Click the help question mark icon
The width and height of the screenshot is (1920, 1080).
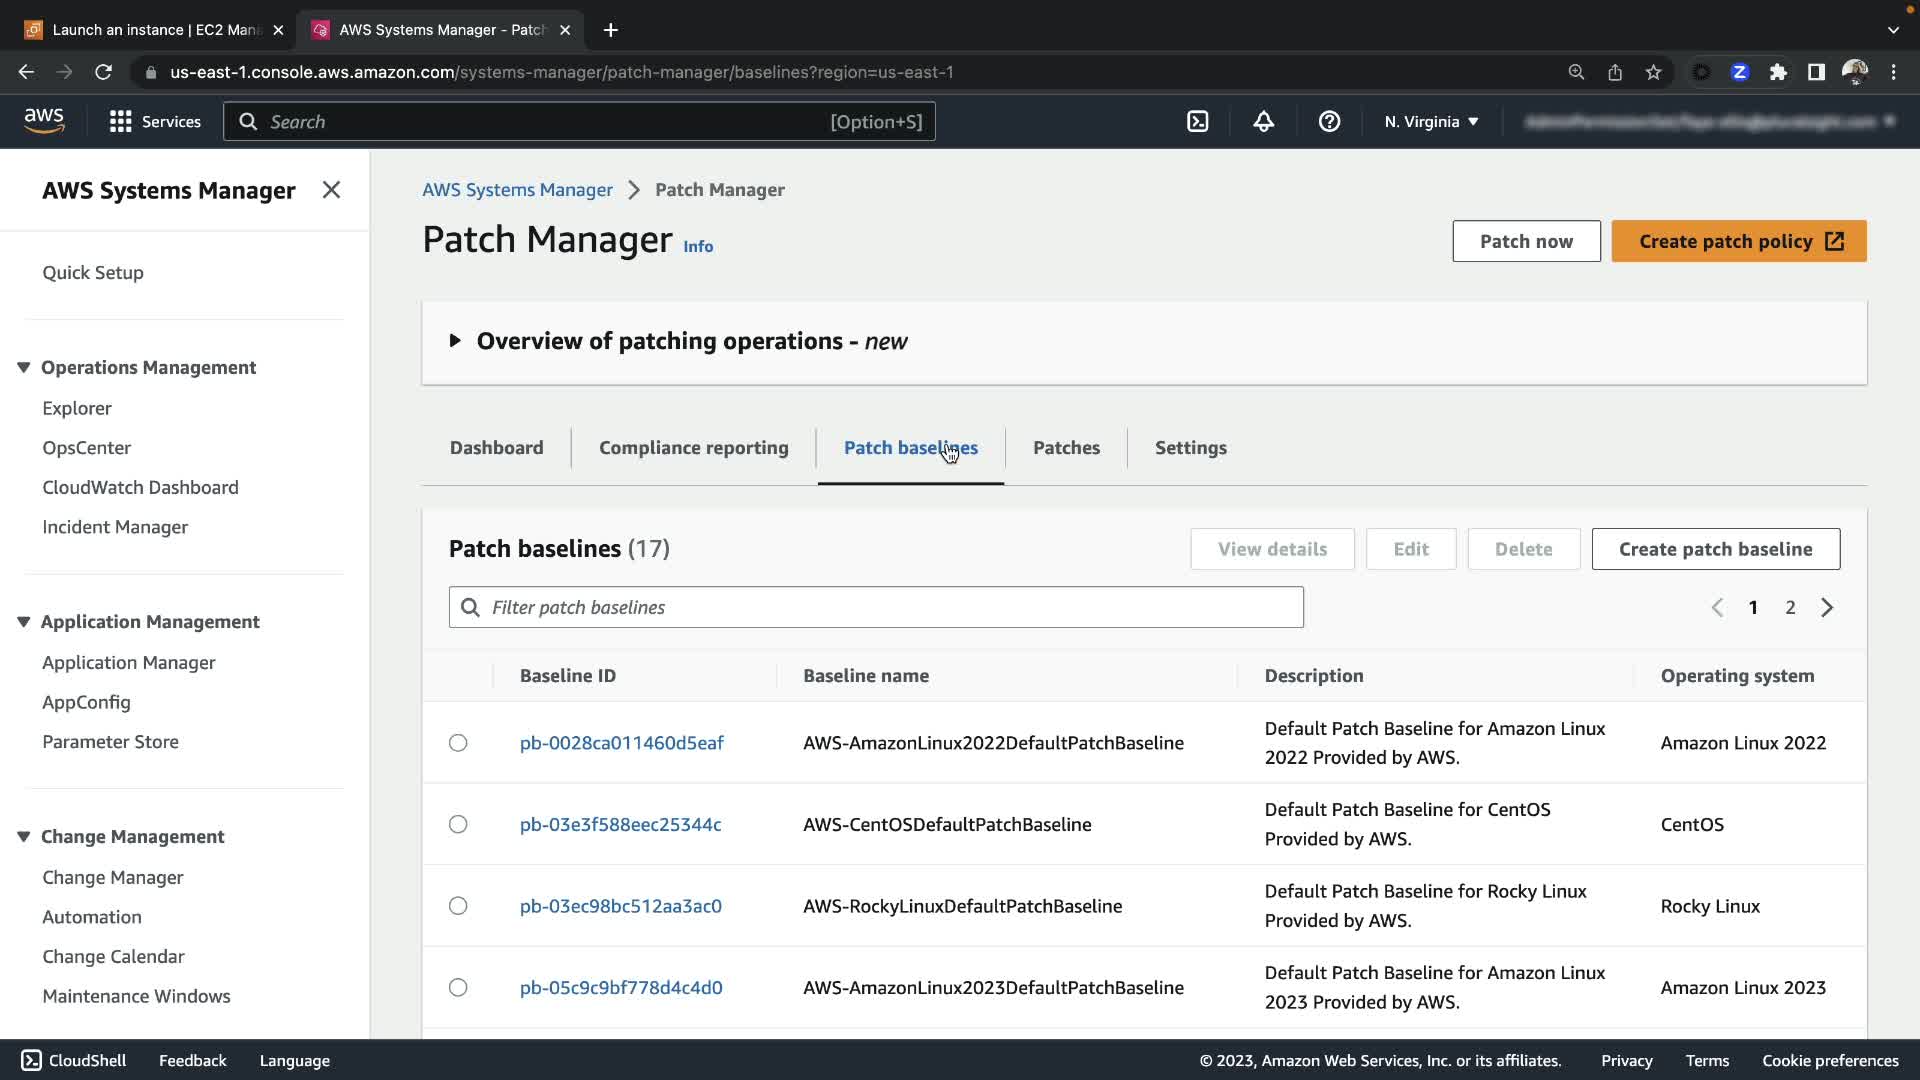(x=1329, y=121)
